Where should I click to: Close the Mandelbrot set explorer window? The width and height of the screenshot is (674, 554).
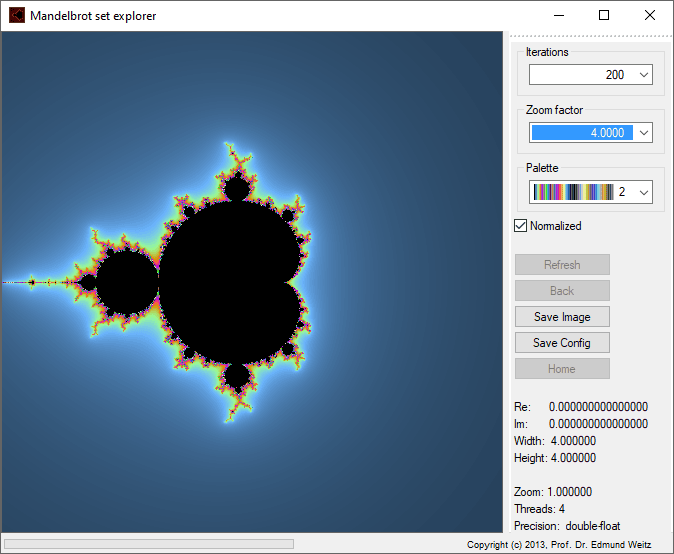(650, 15)
